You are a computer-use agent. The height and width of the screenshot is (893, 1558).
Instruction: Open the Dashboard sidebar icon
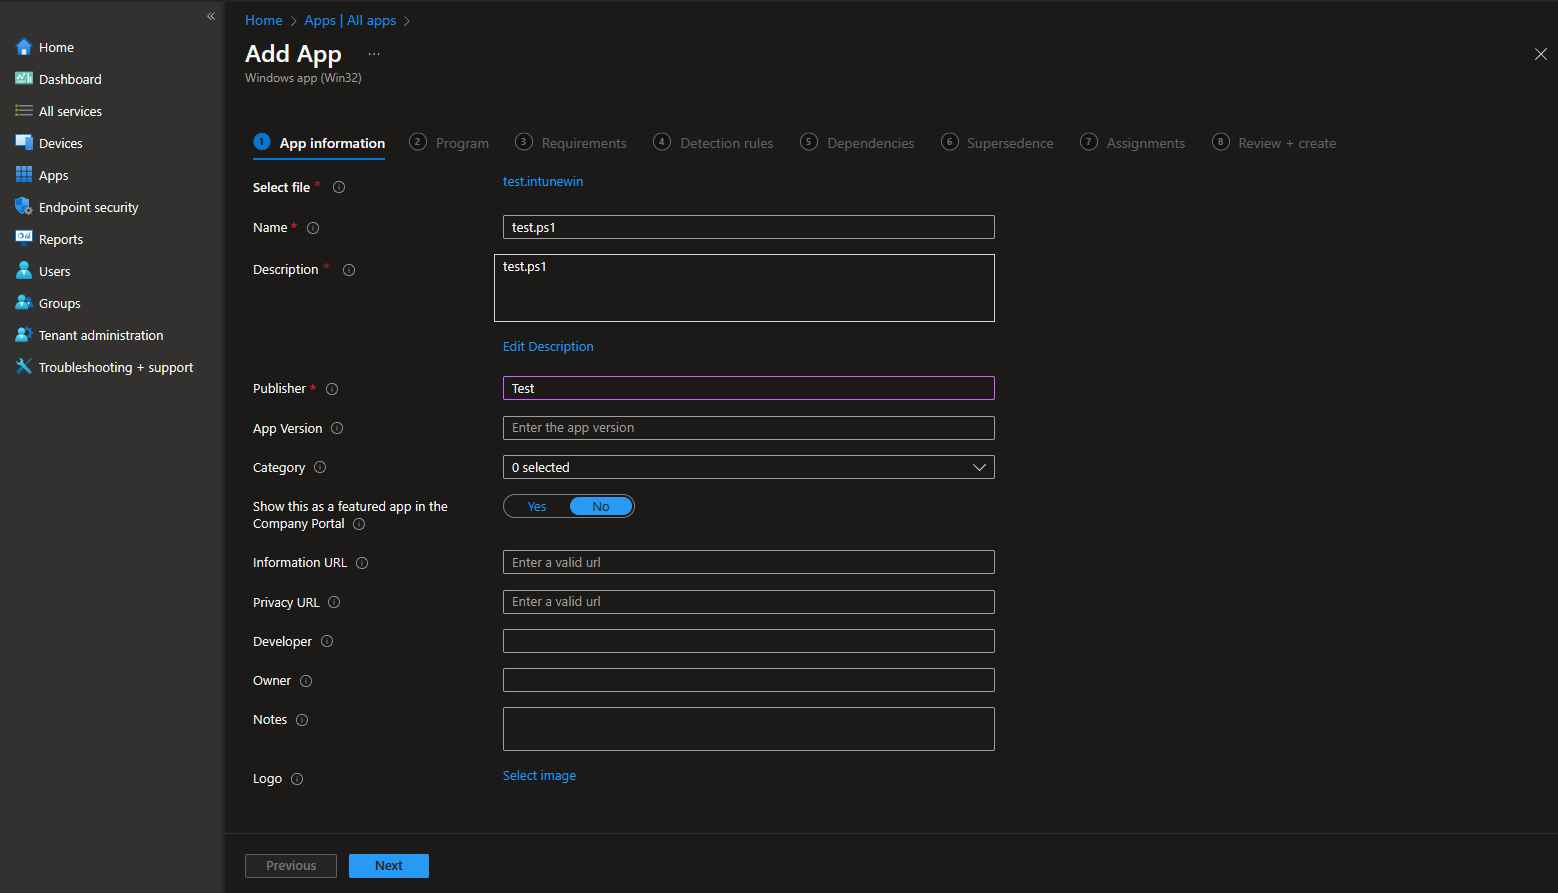(24, 79)
